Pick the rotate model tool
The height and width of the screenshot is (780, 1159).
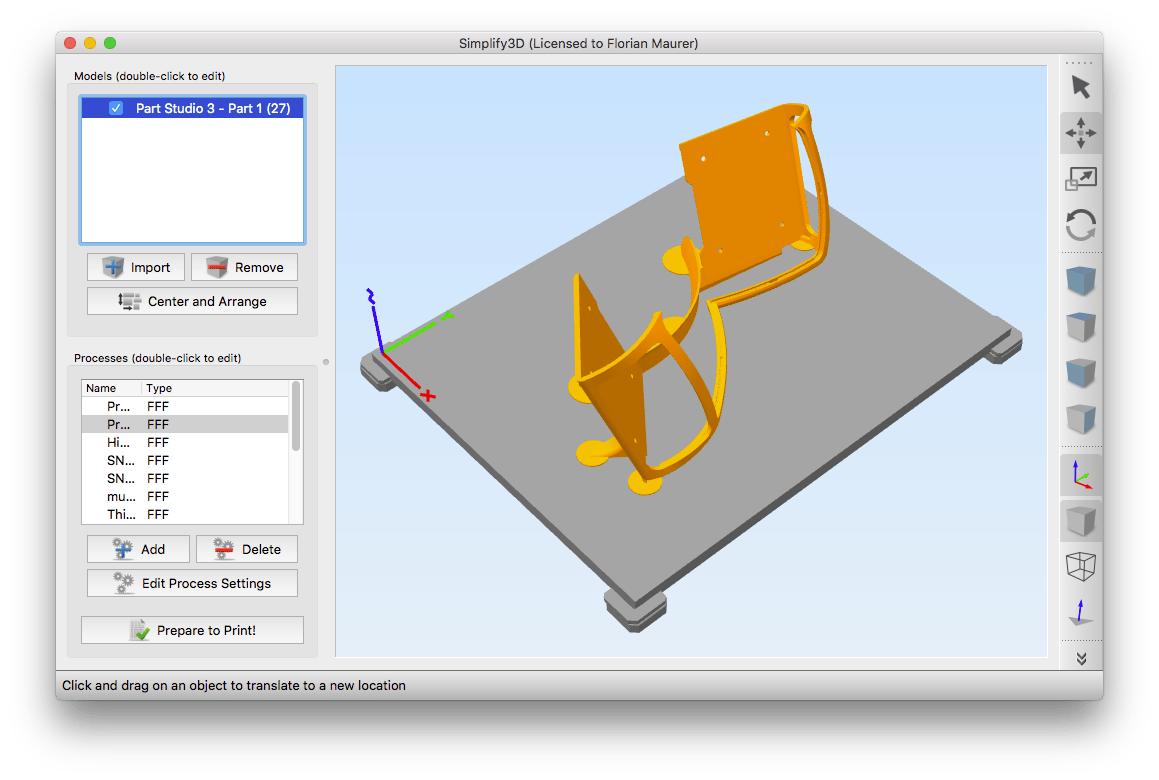tap(1081, 225)
